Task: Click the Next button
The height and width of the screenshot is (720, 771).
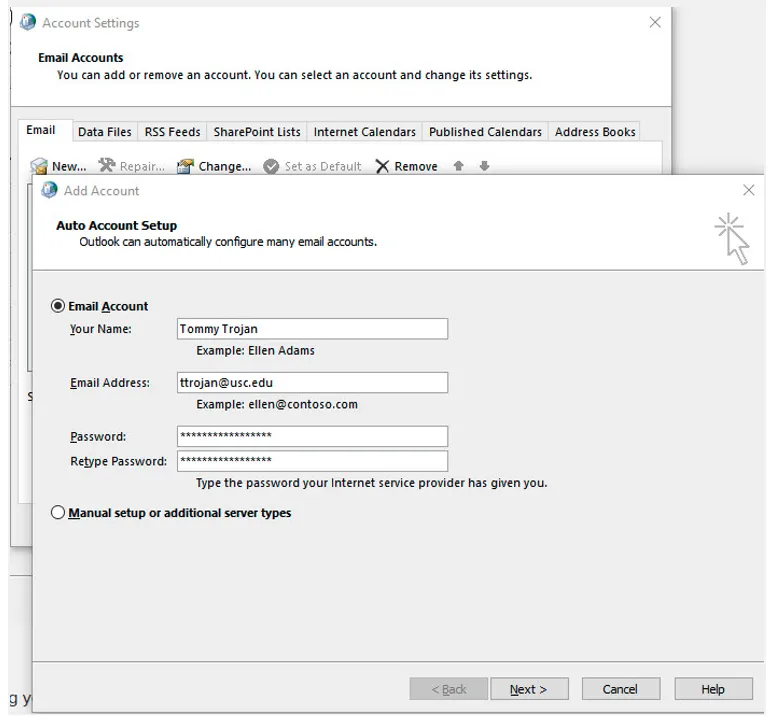Action: [529, 689]
